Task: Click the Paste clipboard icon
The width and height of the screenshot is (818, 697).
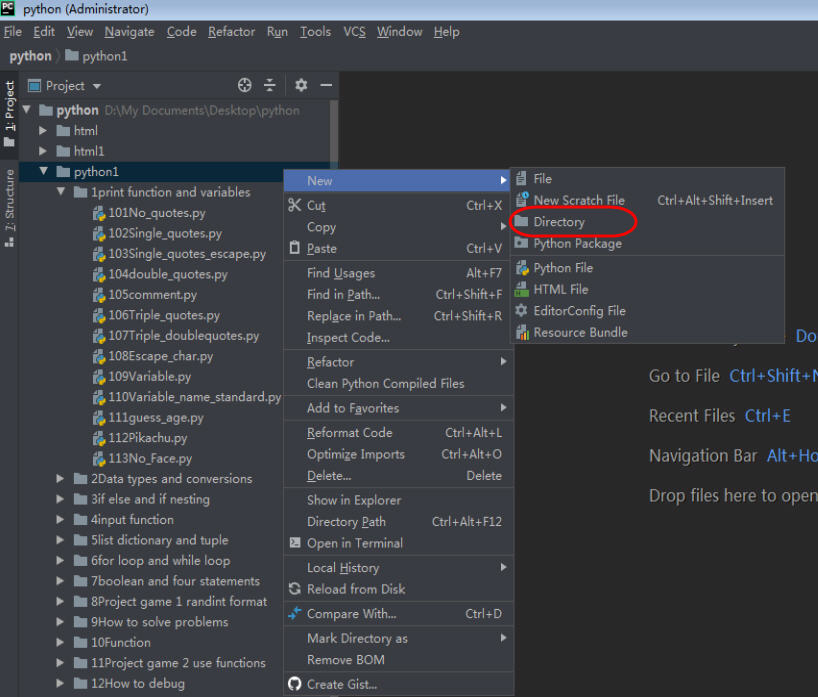Action: [x=295, y=248]
